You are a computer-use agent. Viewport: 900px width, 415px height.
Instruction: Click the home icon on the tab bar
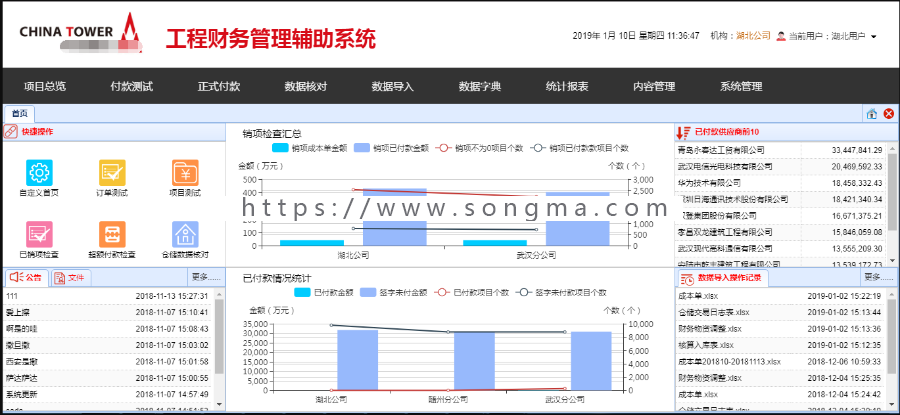pyautogui.click(x=872, y=114)
